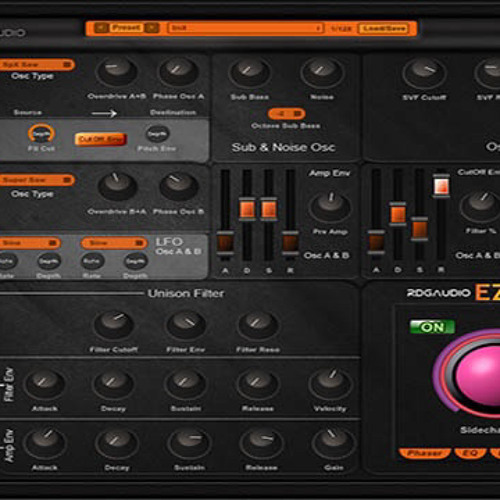The height and width of the screenshot is (500, 500).
Task: Click the CutOff Env destination button
Action: (x=101, y=139)
